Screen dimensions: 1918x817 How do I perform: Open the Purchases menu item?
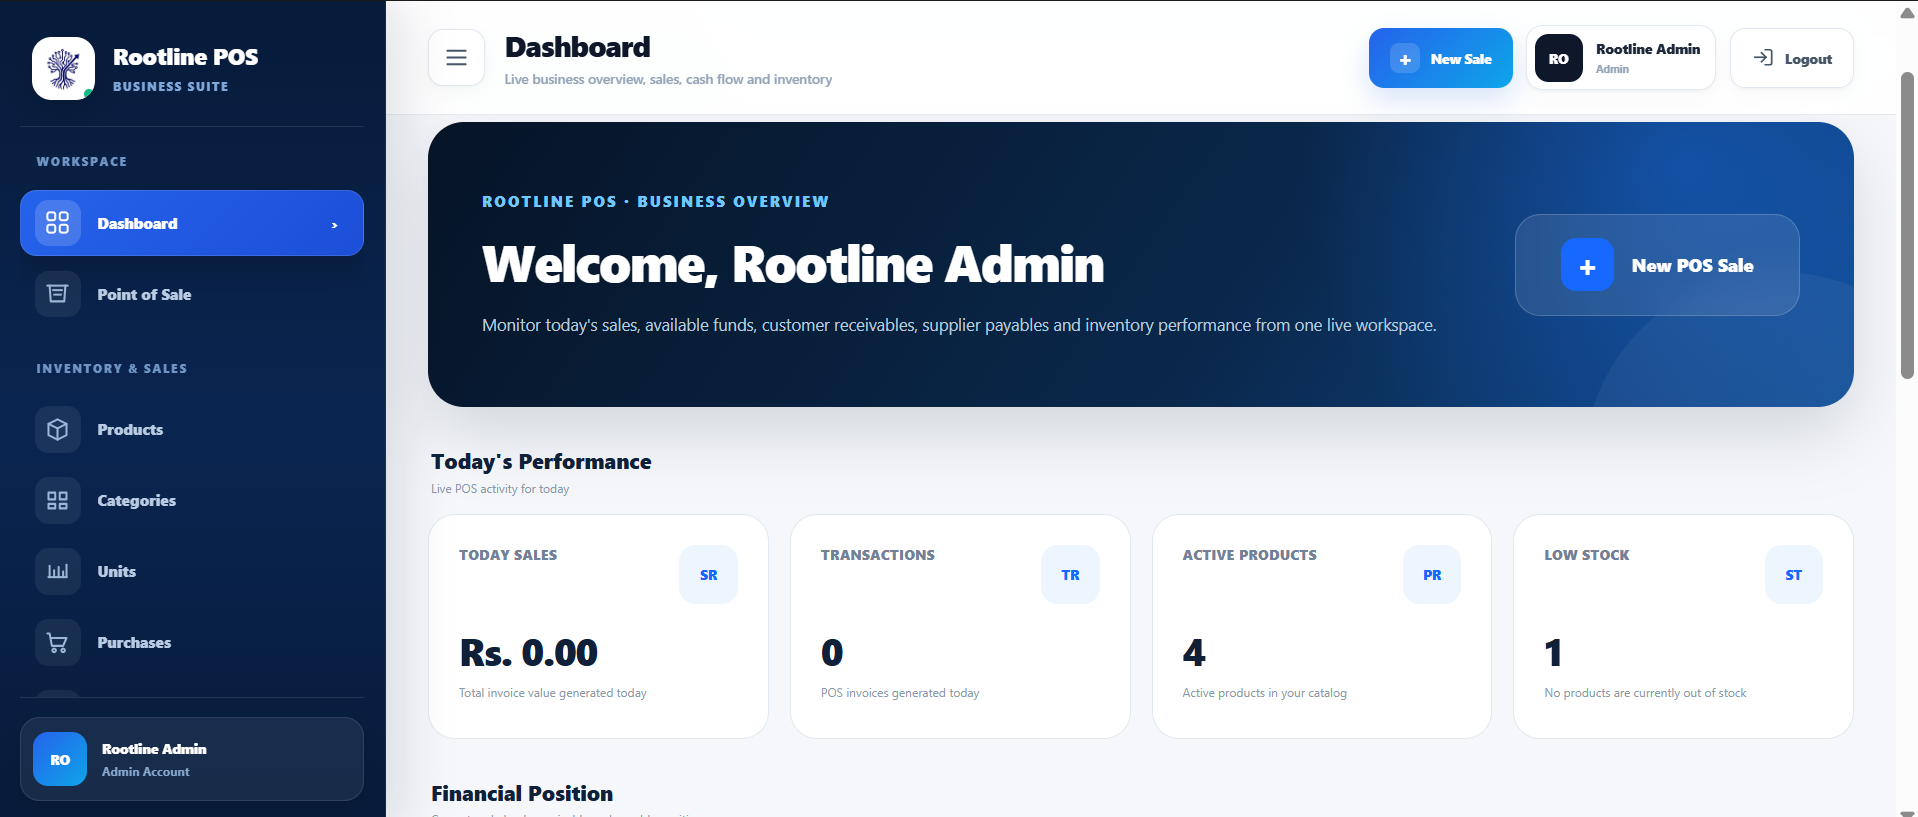(x=192, y=642)
